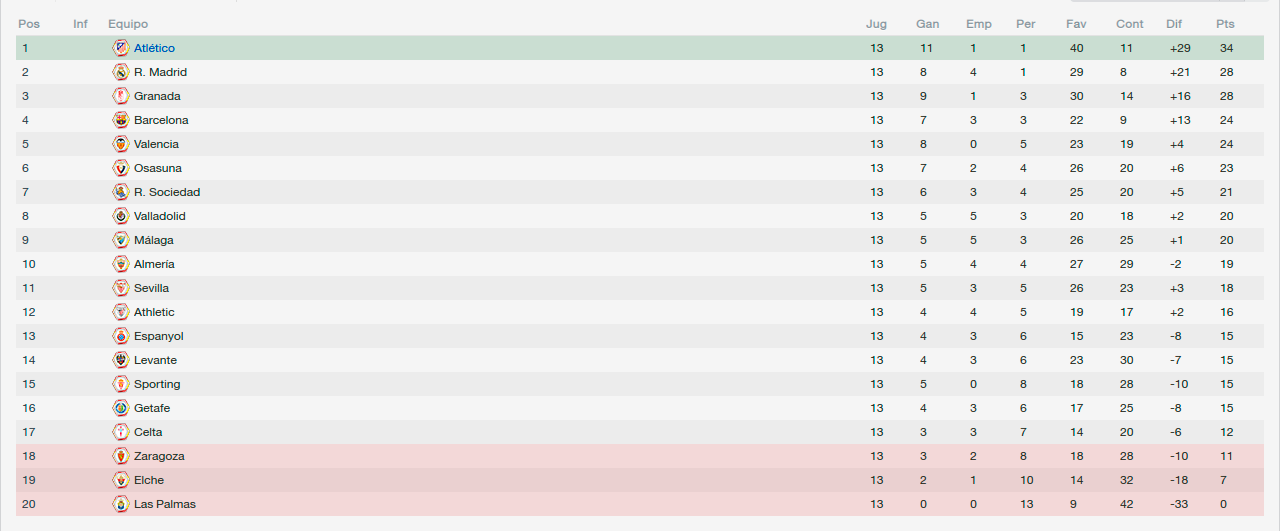Viewport: 1280px width, 531px height.
Task: Click the Pos column header
Action: tap(29, 24)
